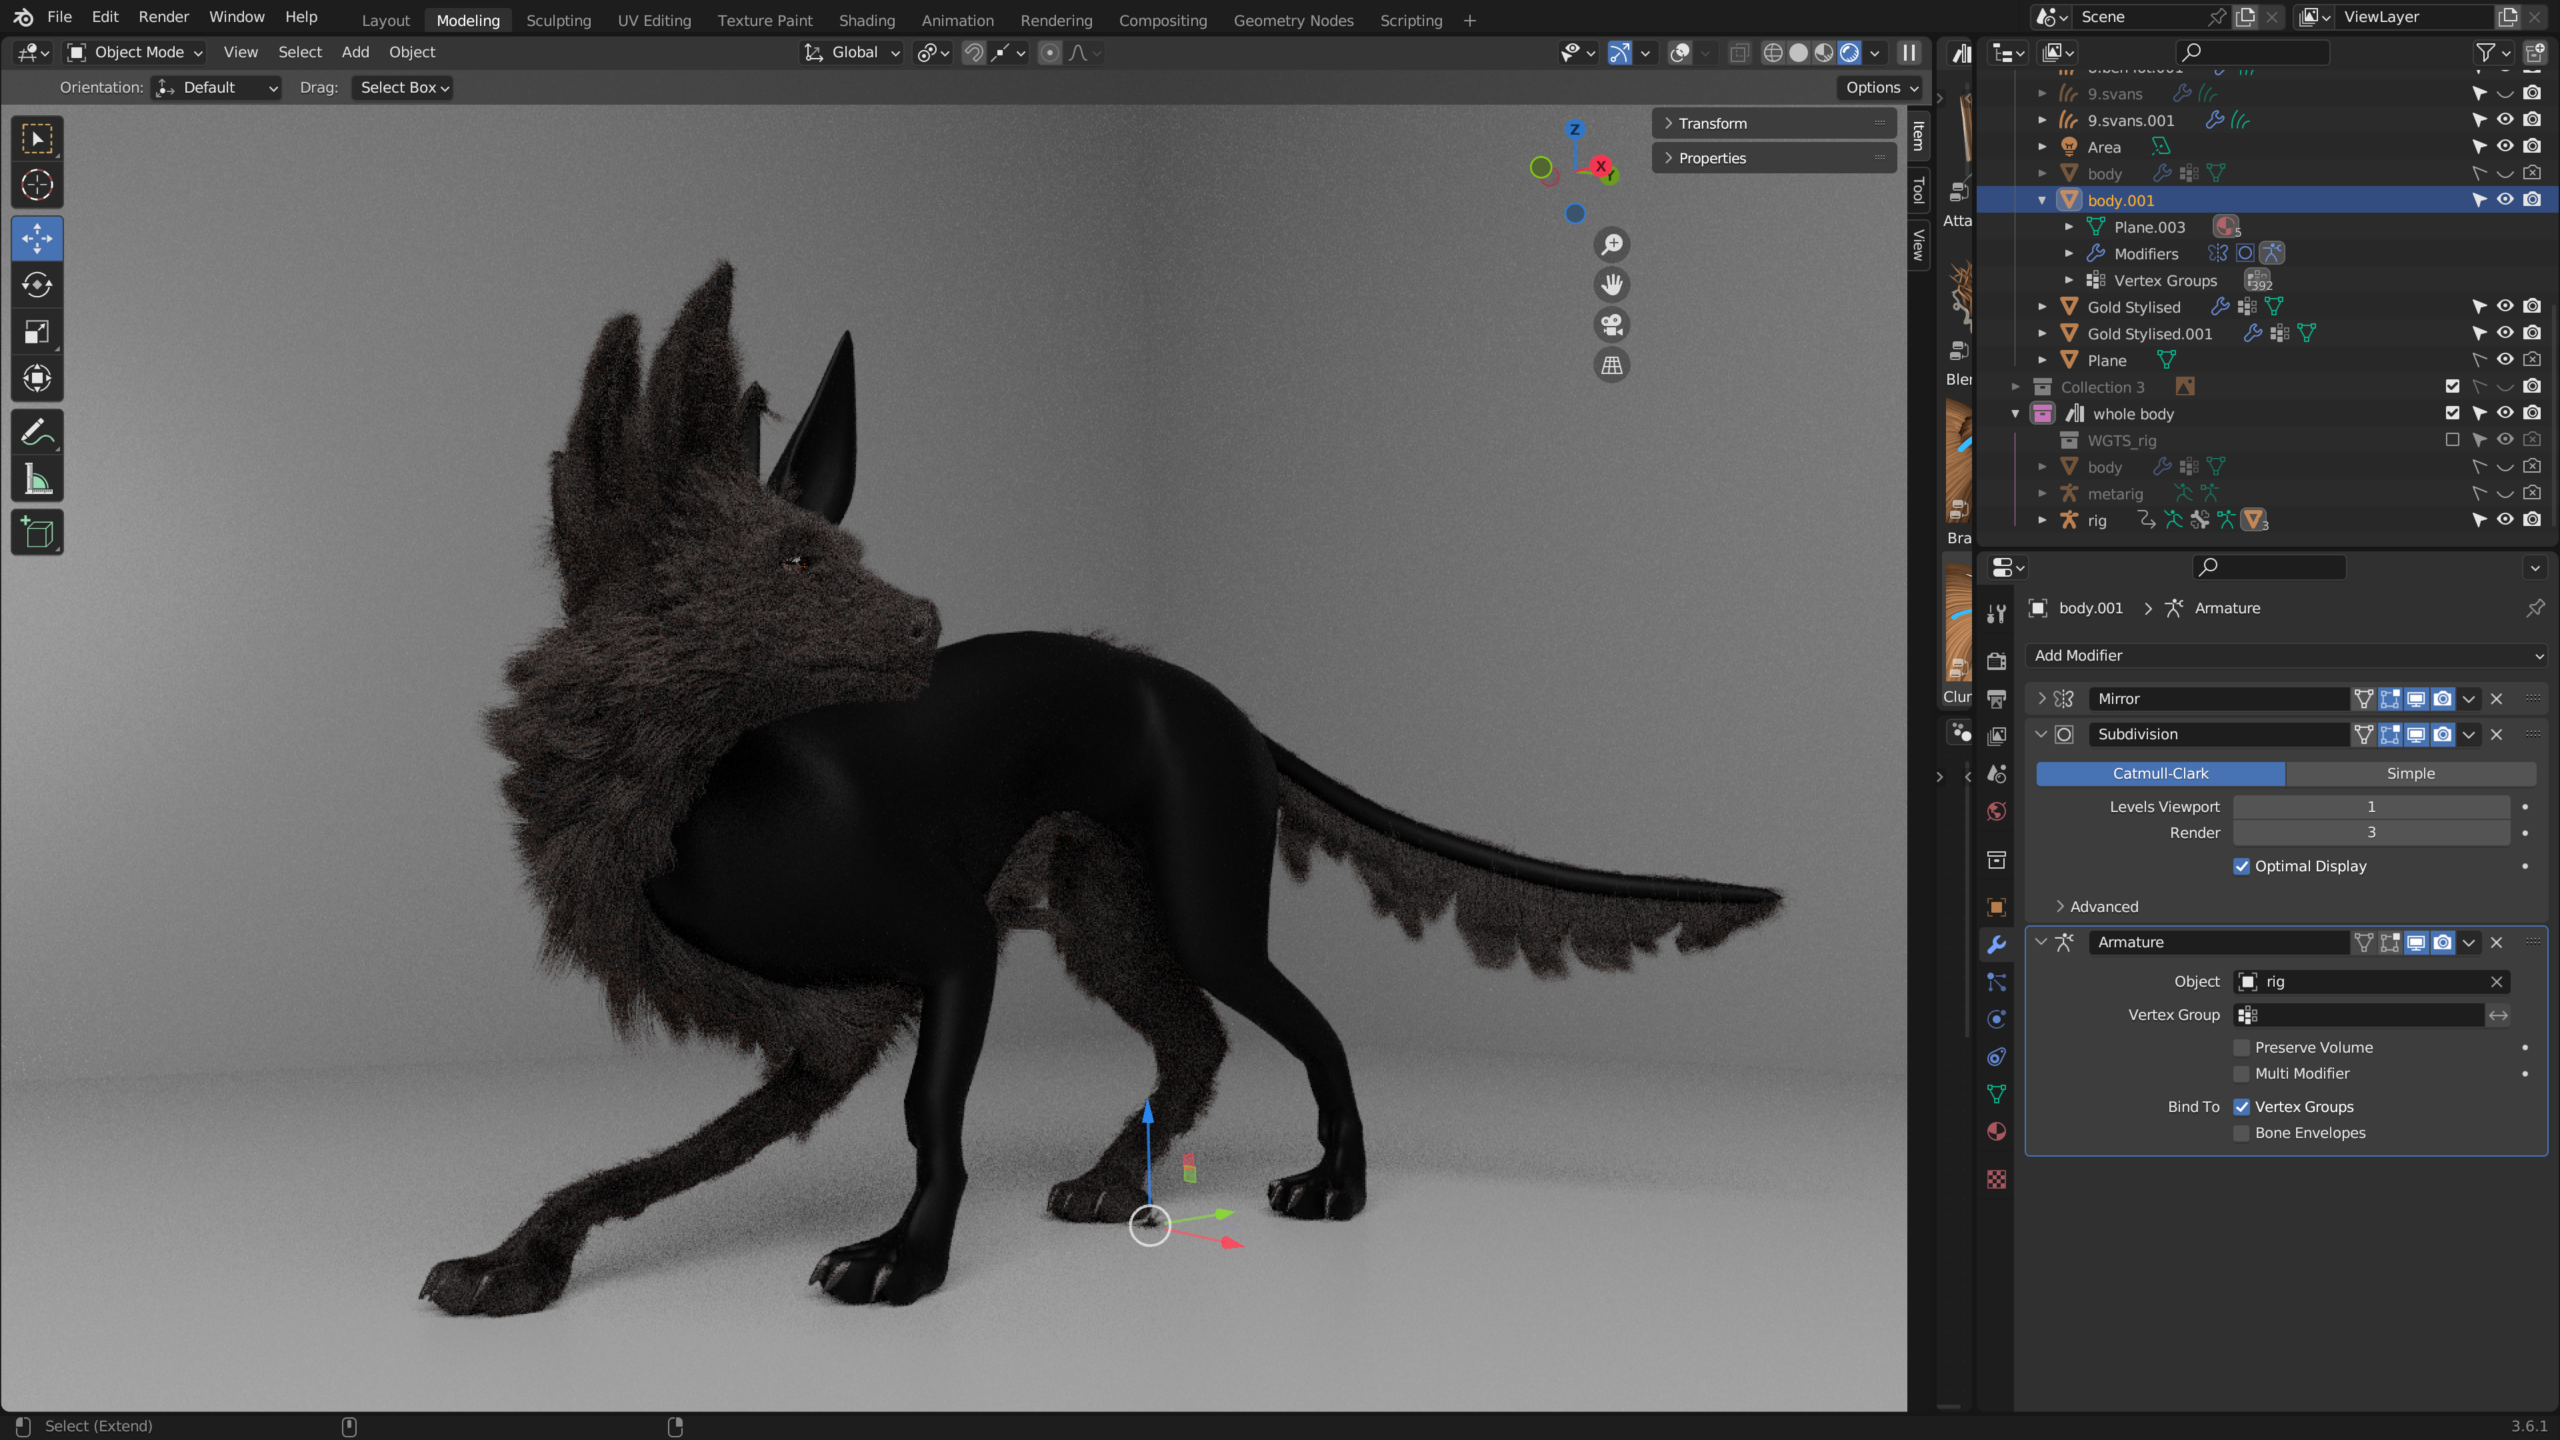
Task: Remove the Mirror modifier
Action: tap(2497, 699)
